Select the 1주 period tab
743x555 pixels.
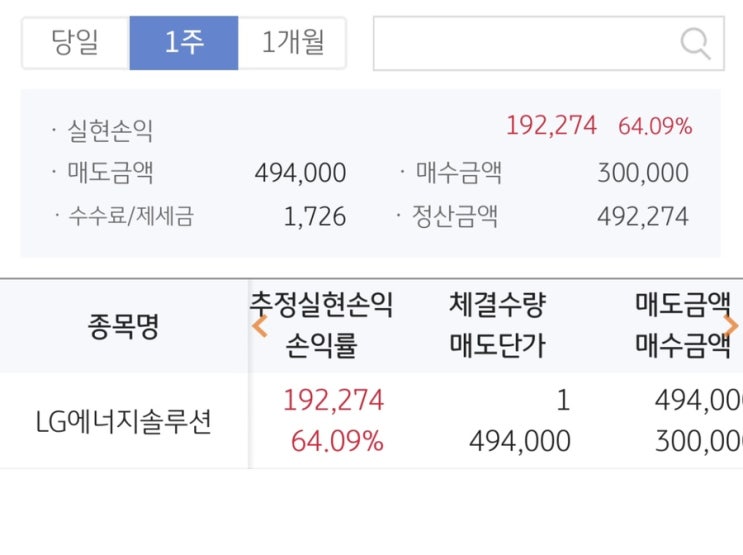click(x=184, y=43)
